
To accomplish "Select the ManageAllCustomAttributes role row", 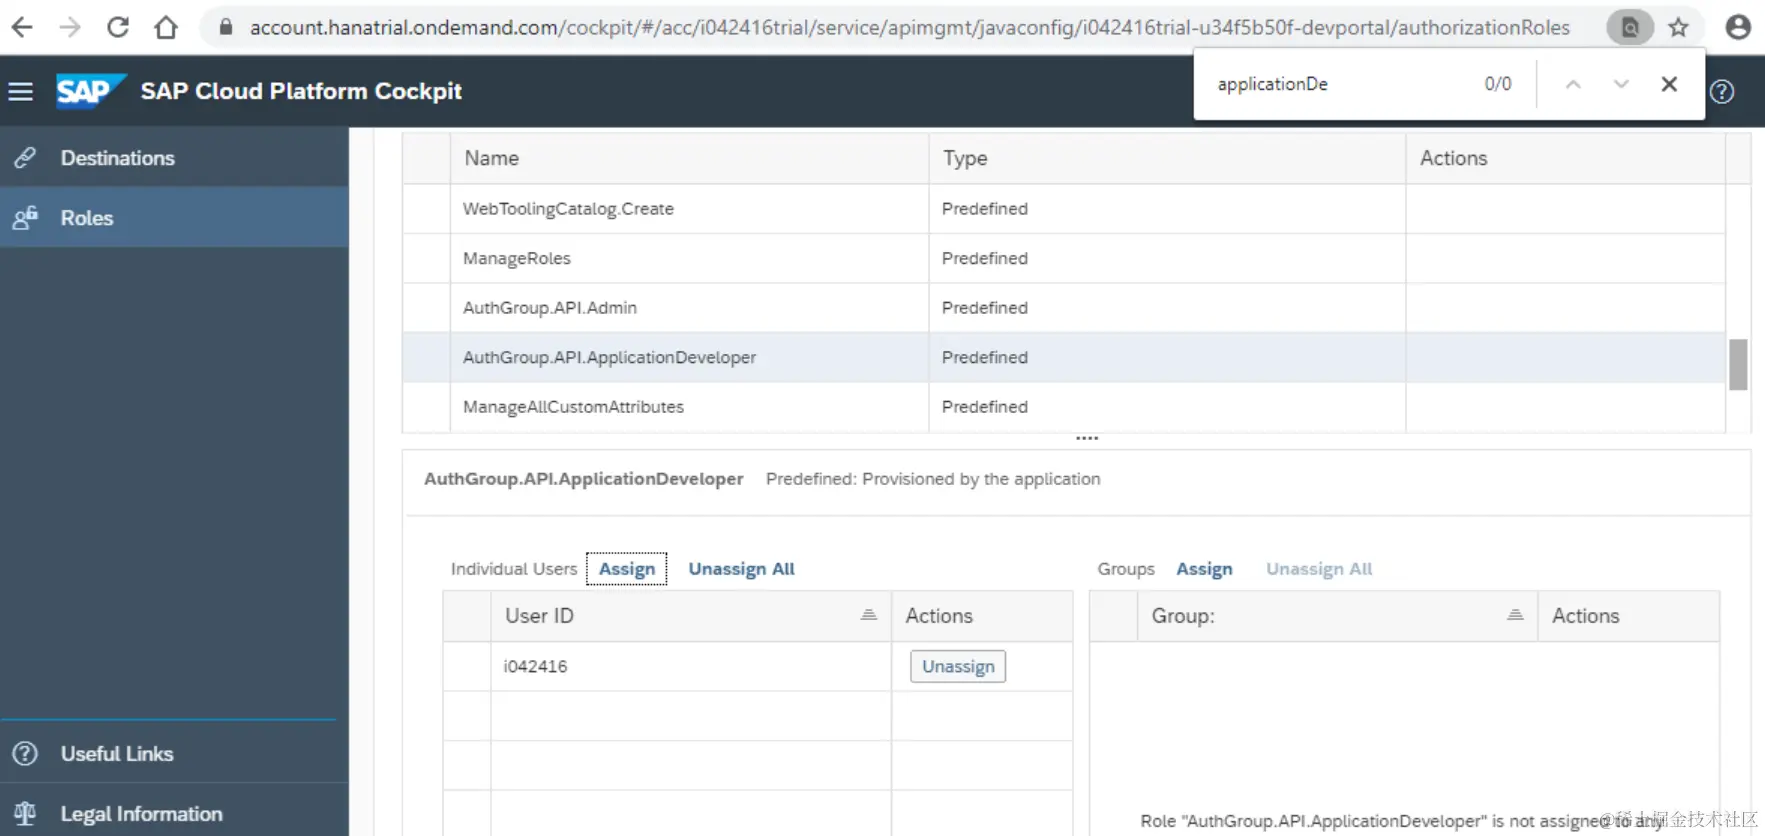I will pyautogui.click(x=1064, y=407).
